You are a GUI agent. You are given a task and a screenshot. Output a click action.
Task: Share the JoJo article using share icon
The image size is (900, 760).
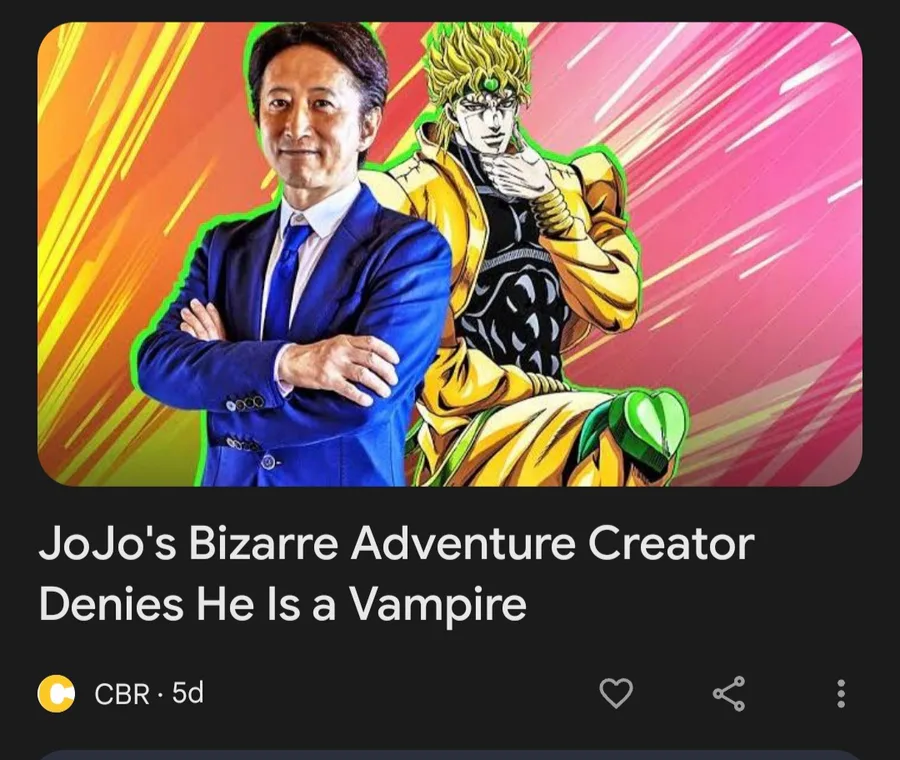[x=729, y=693]
